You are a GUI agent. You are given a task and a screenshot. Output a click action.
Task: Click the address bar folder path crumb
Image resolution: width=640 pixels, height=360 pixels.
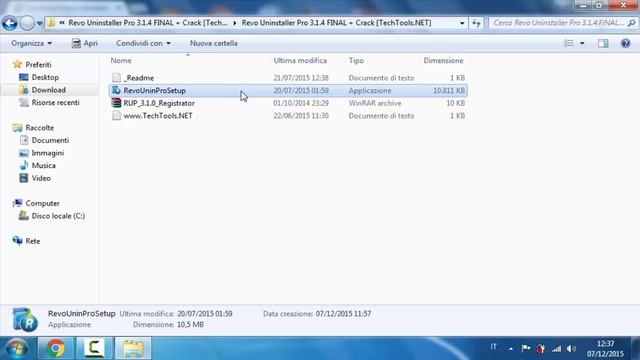tap(336, 23)
